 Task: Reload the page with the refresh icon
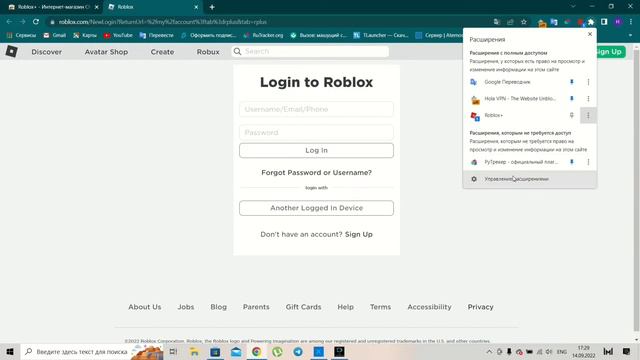36,22
